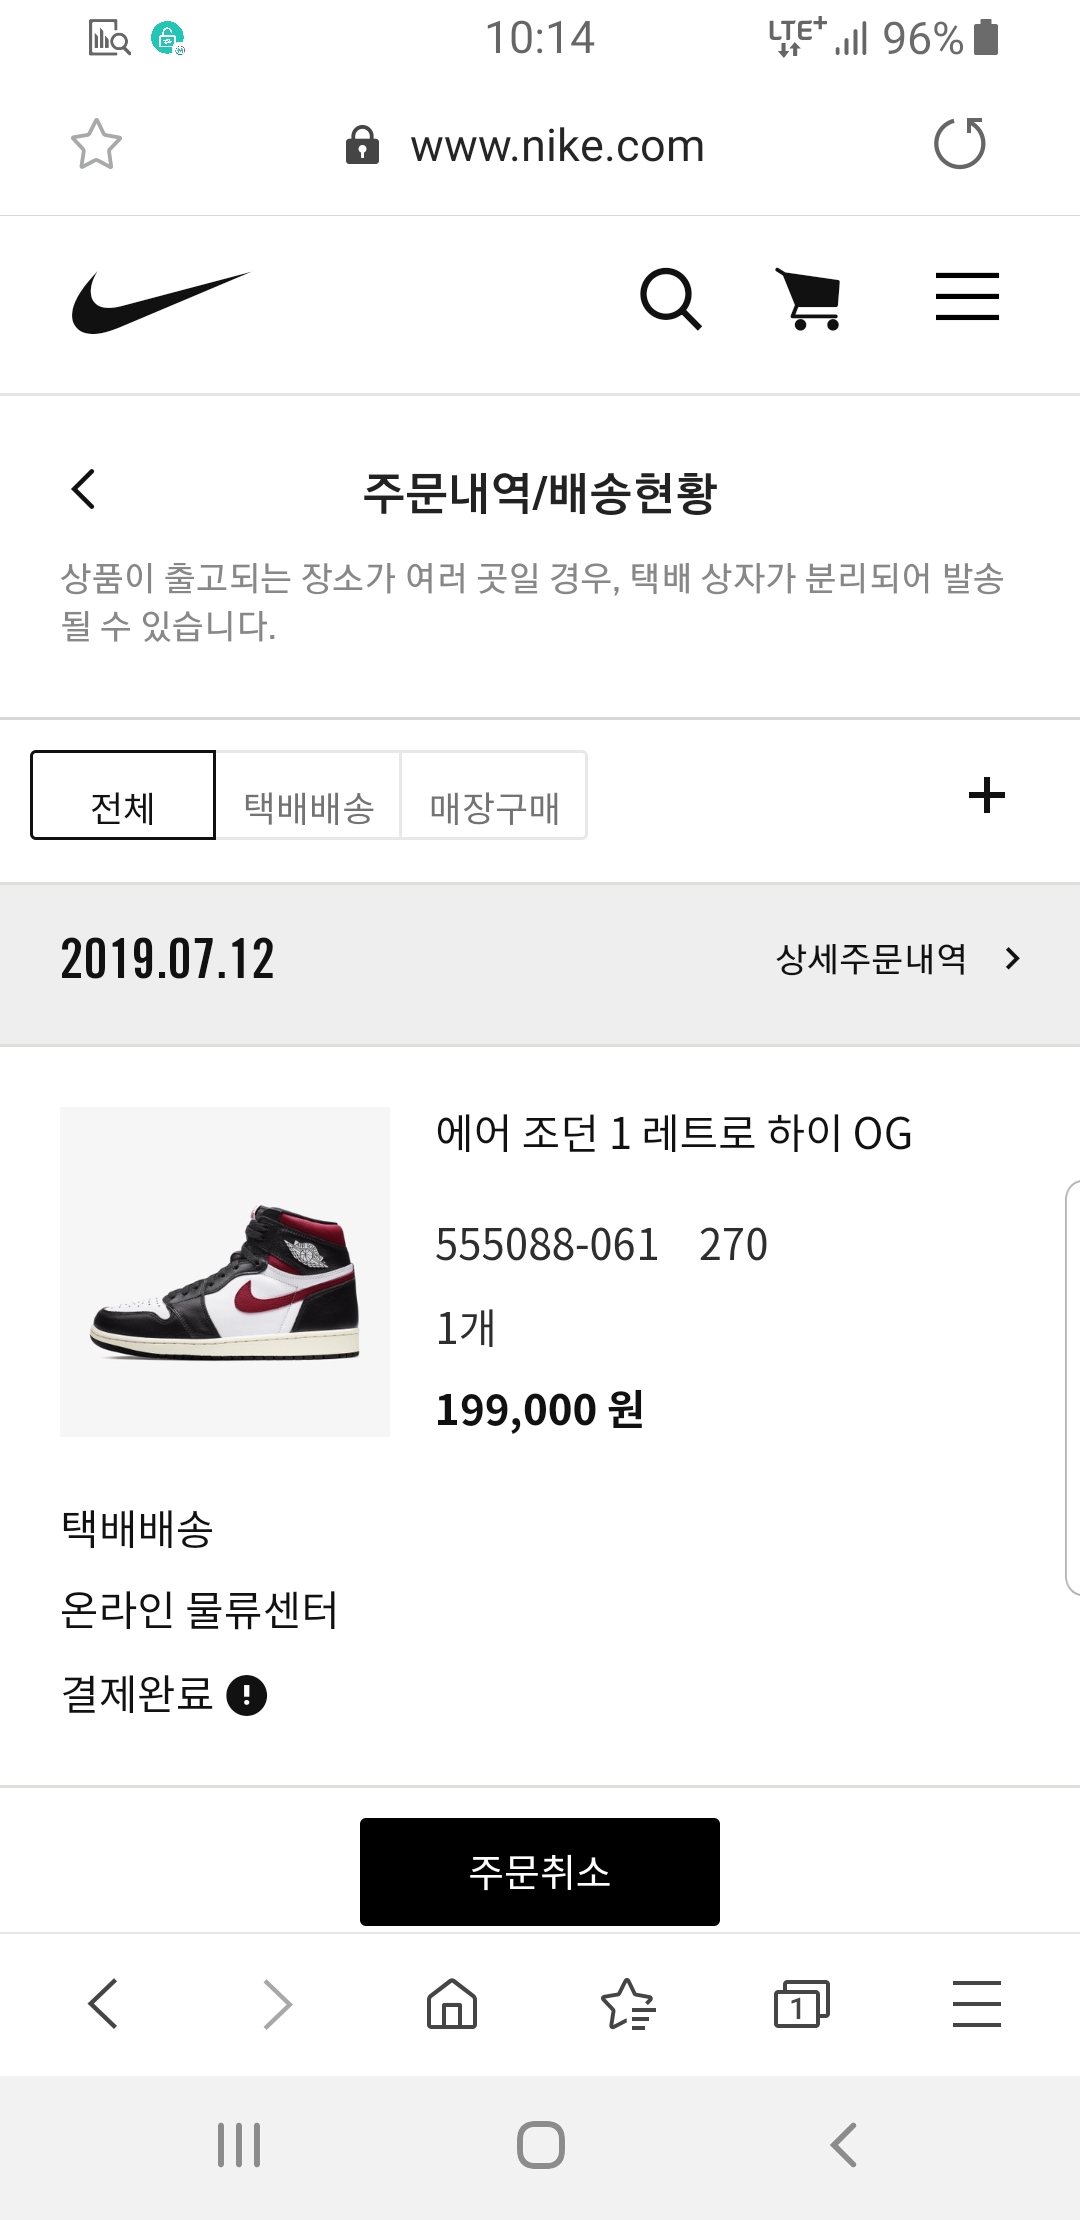Open the Nike hamburger menu
The image size is (1080, 2220).
967,297
